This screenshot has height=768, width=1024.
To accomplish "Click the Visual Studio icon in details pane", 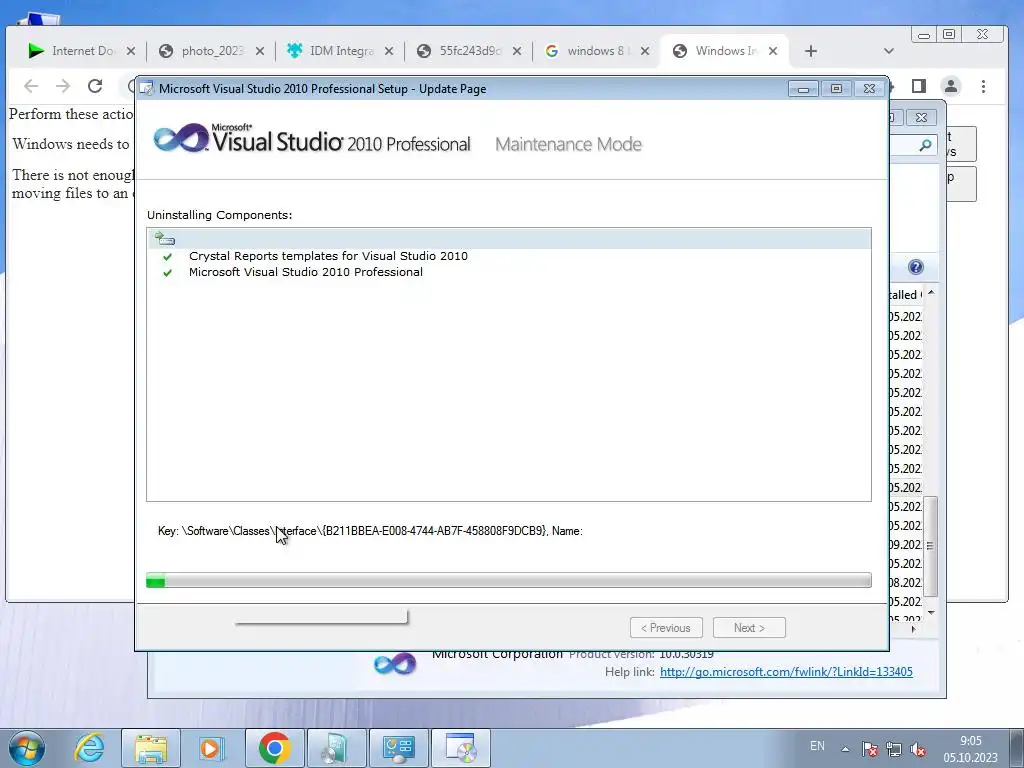I will [395, 664].
